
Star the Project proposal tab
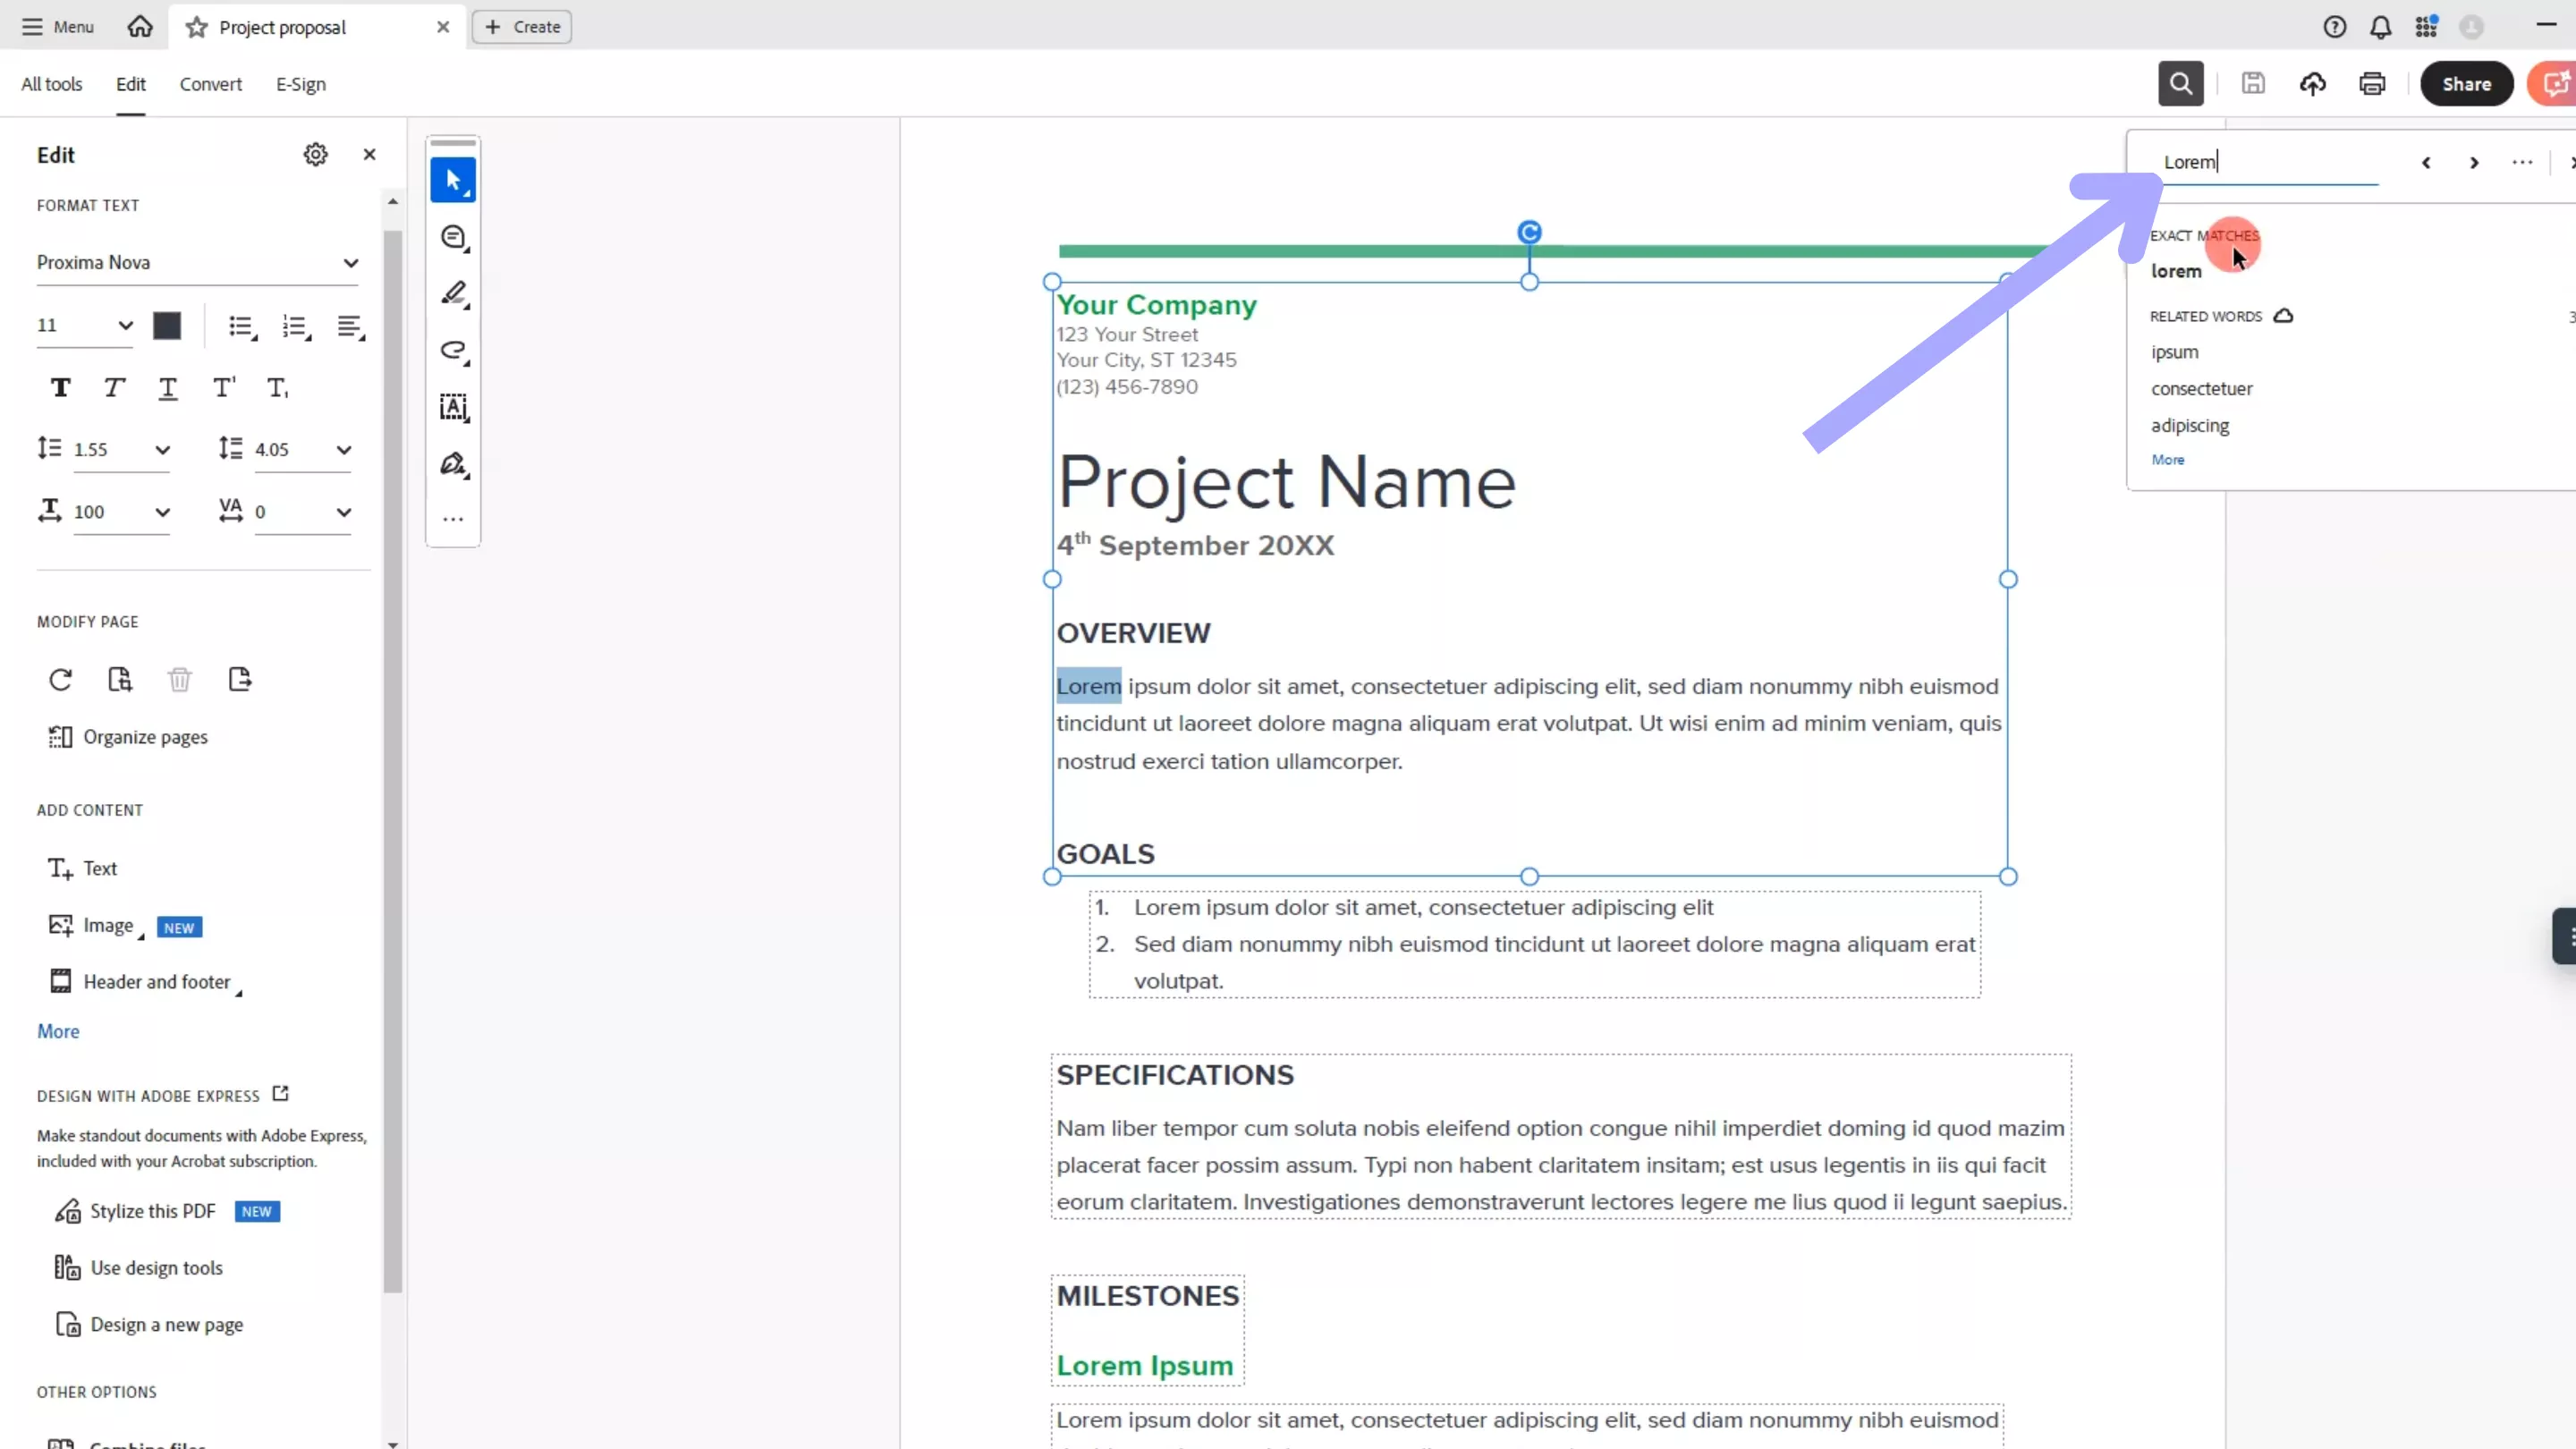coord(197,27)
